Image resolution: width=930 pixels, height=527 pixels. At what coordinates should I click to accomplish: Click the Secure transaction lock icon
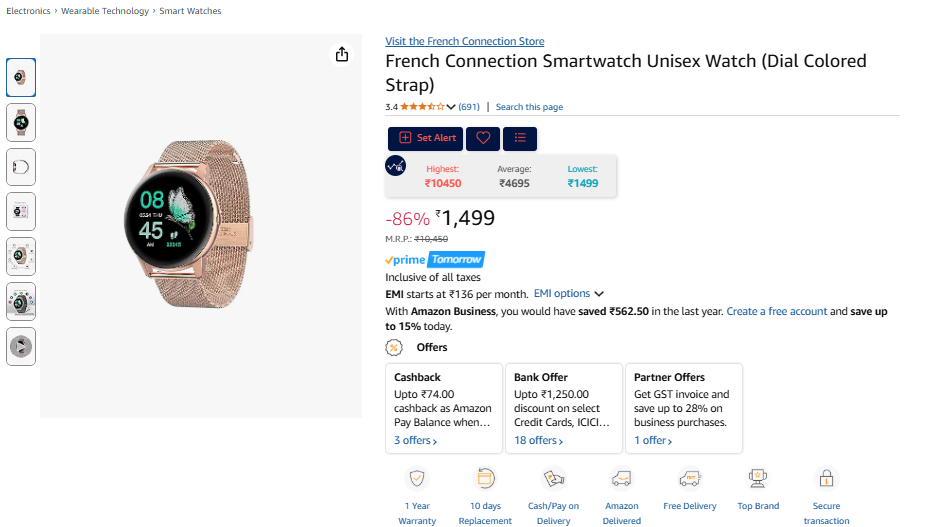[826, 478]
